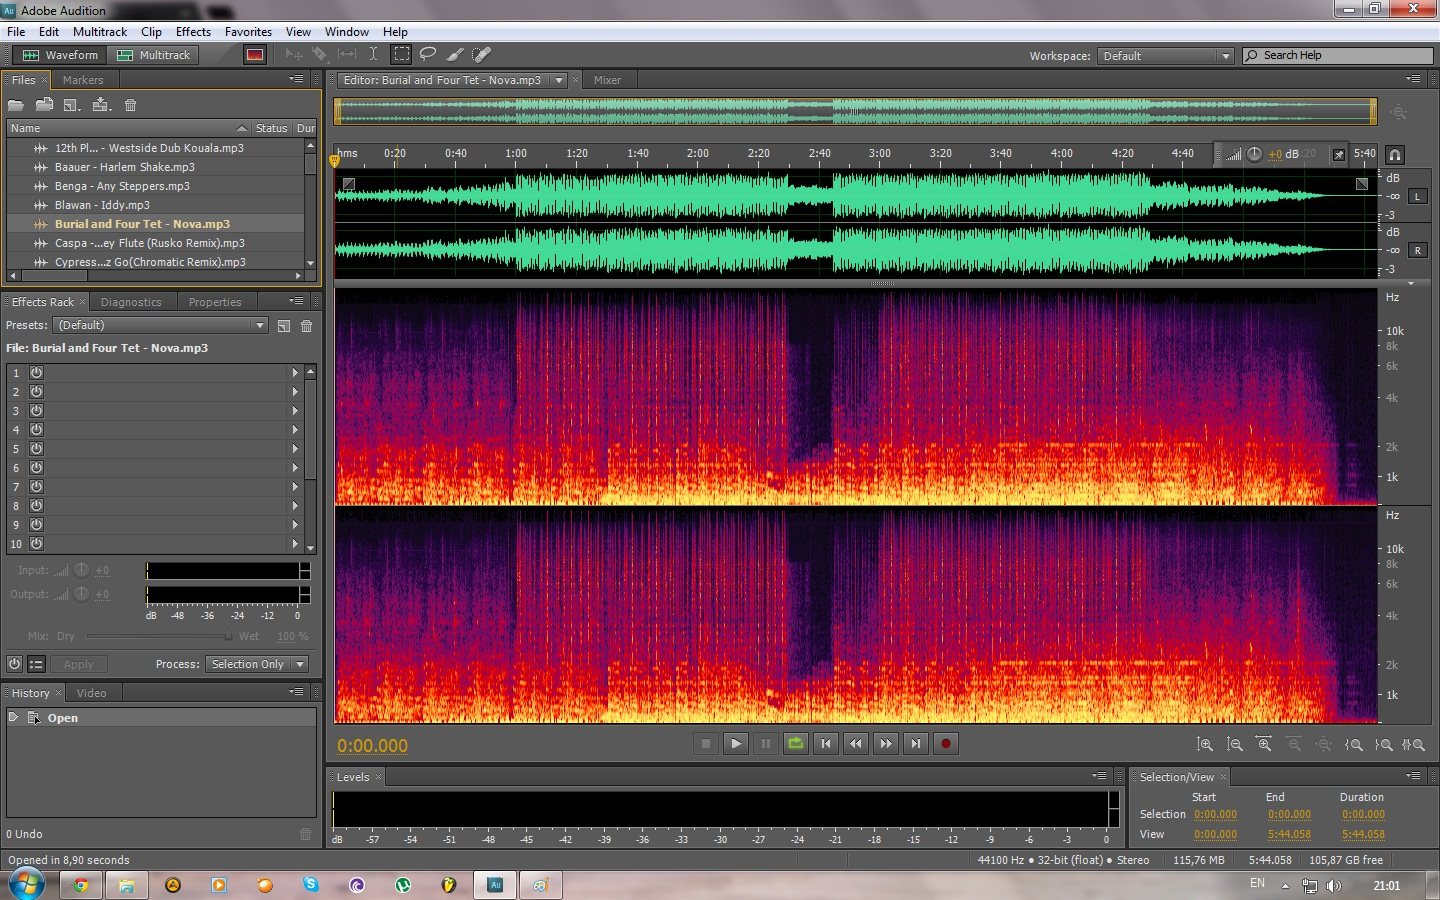Open the Process Selection Only dropdown
This screenshot has width=1440, height=900.
257,664
